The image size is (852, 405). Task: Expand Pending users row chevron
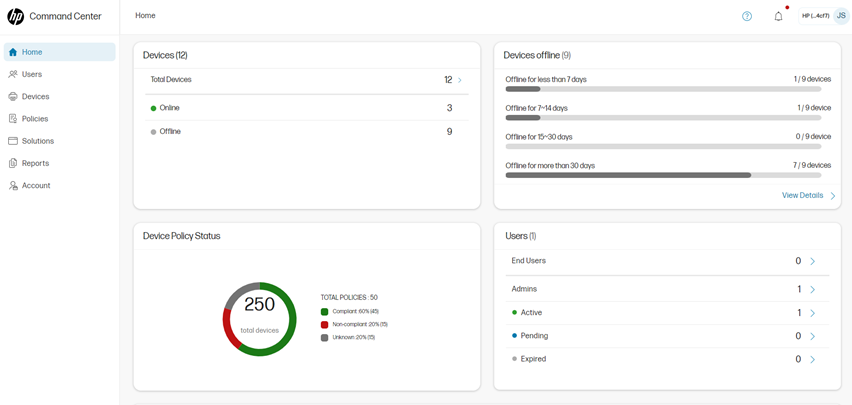pyautogui.click(x=812, y=336)
